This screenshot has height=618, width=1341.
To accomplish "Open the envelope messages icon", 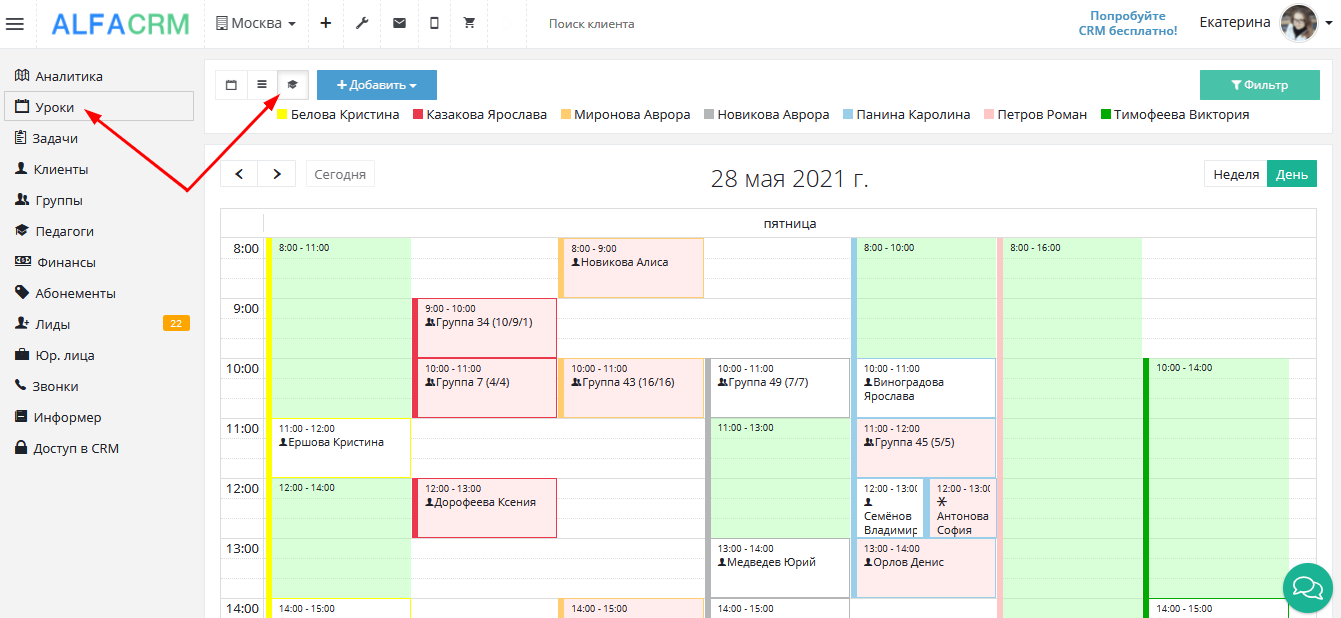I will (x=398, y=22).
